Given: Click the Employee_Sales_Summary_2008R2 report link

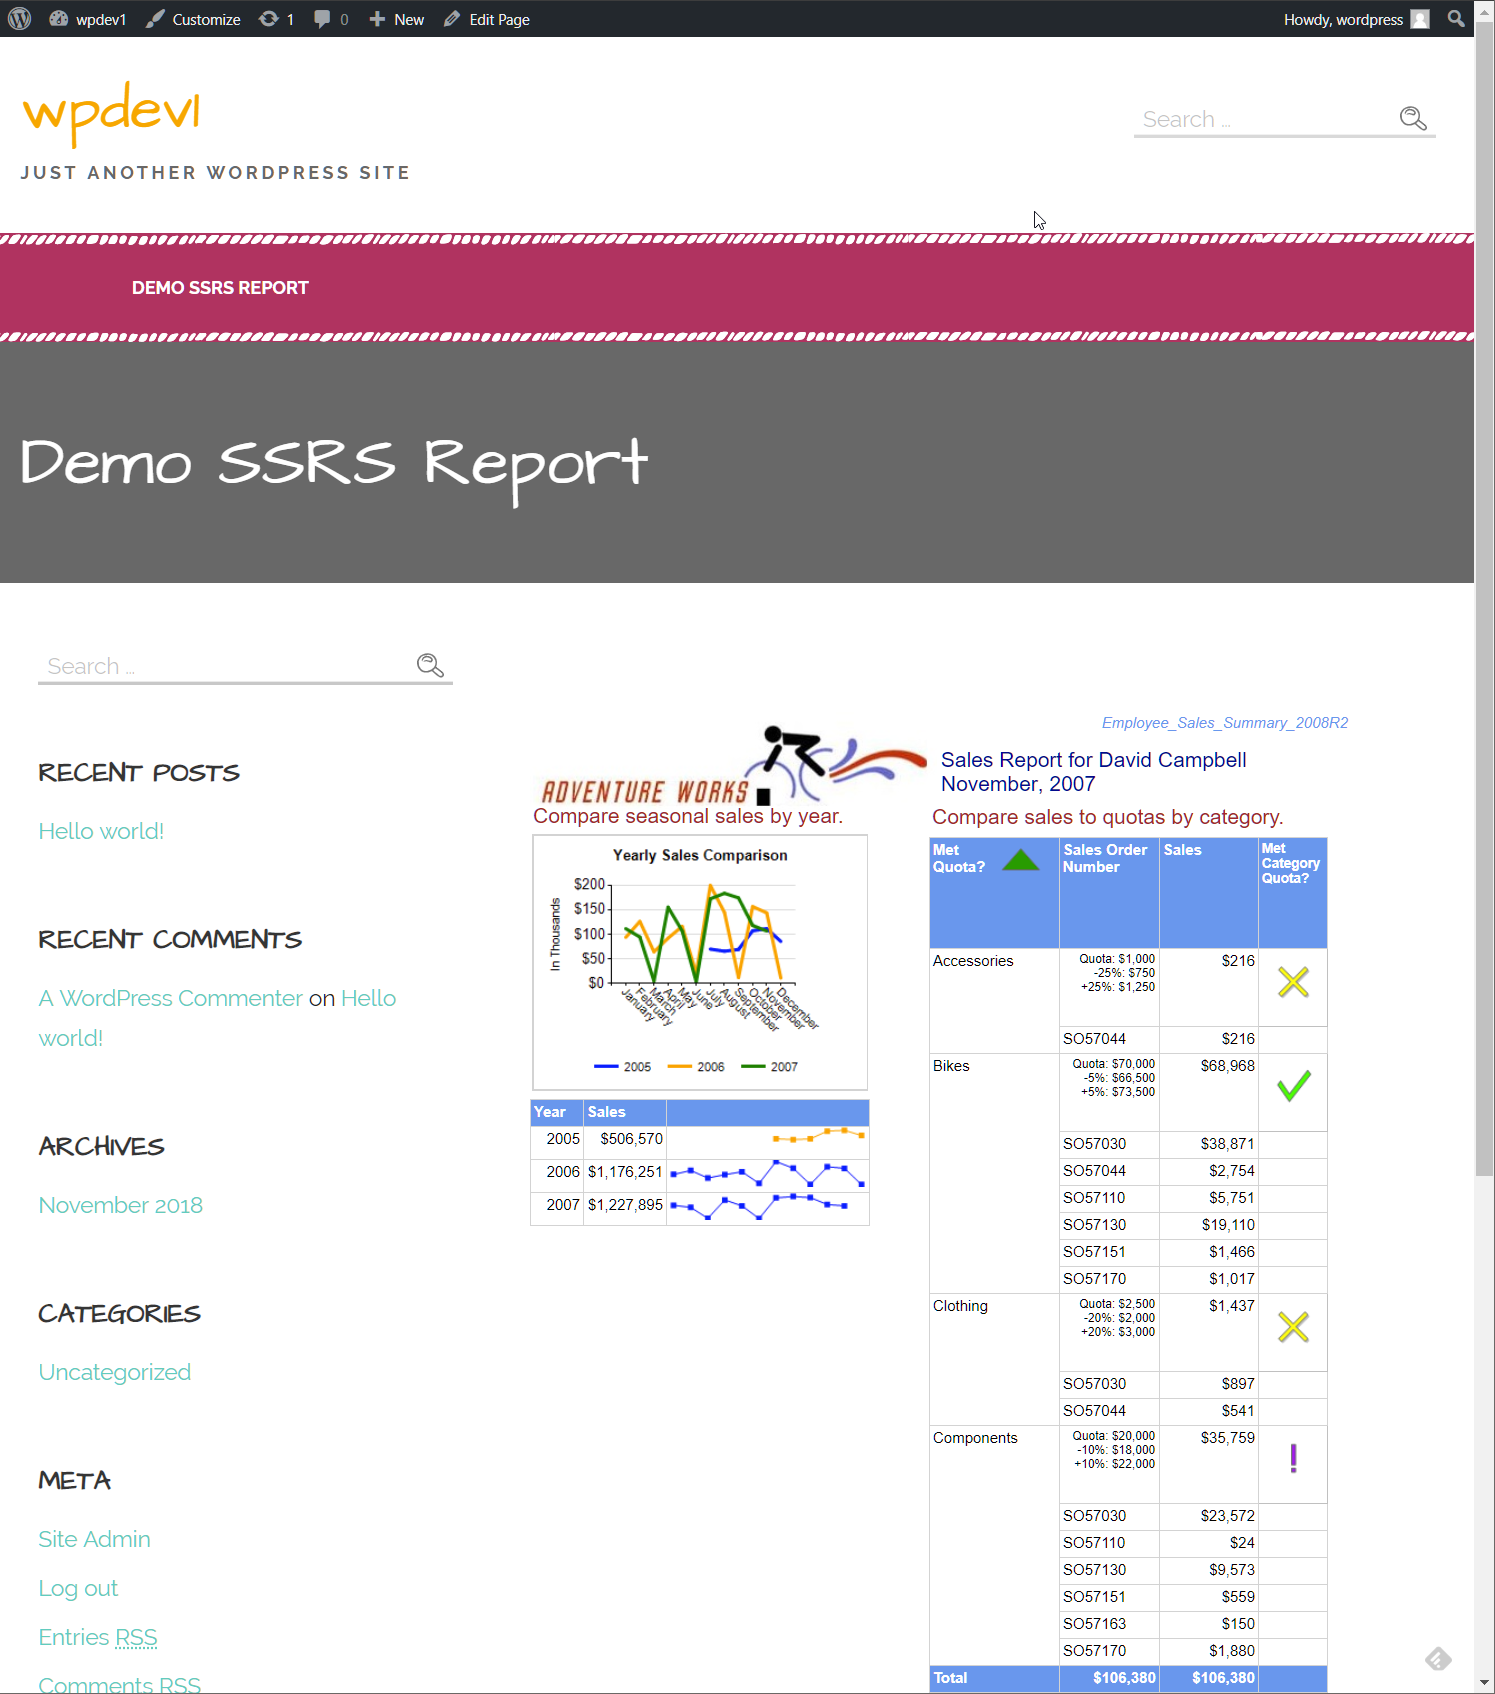Looking at the screenshot, I should click(x=1224, y=723).
